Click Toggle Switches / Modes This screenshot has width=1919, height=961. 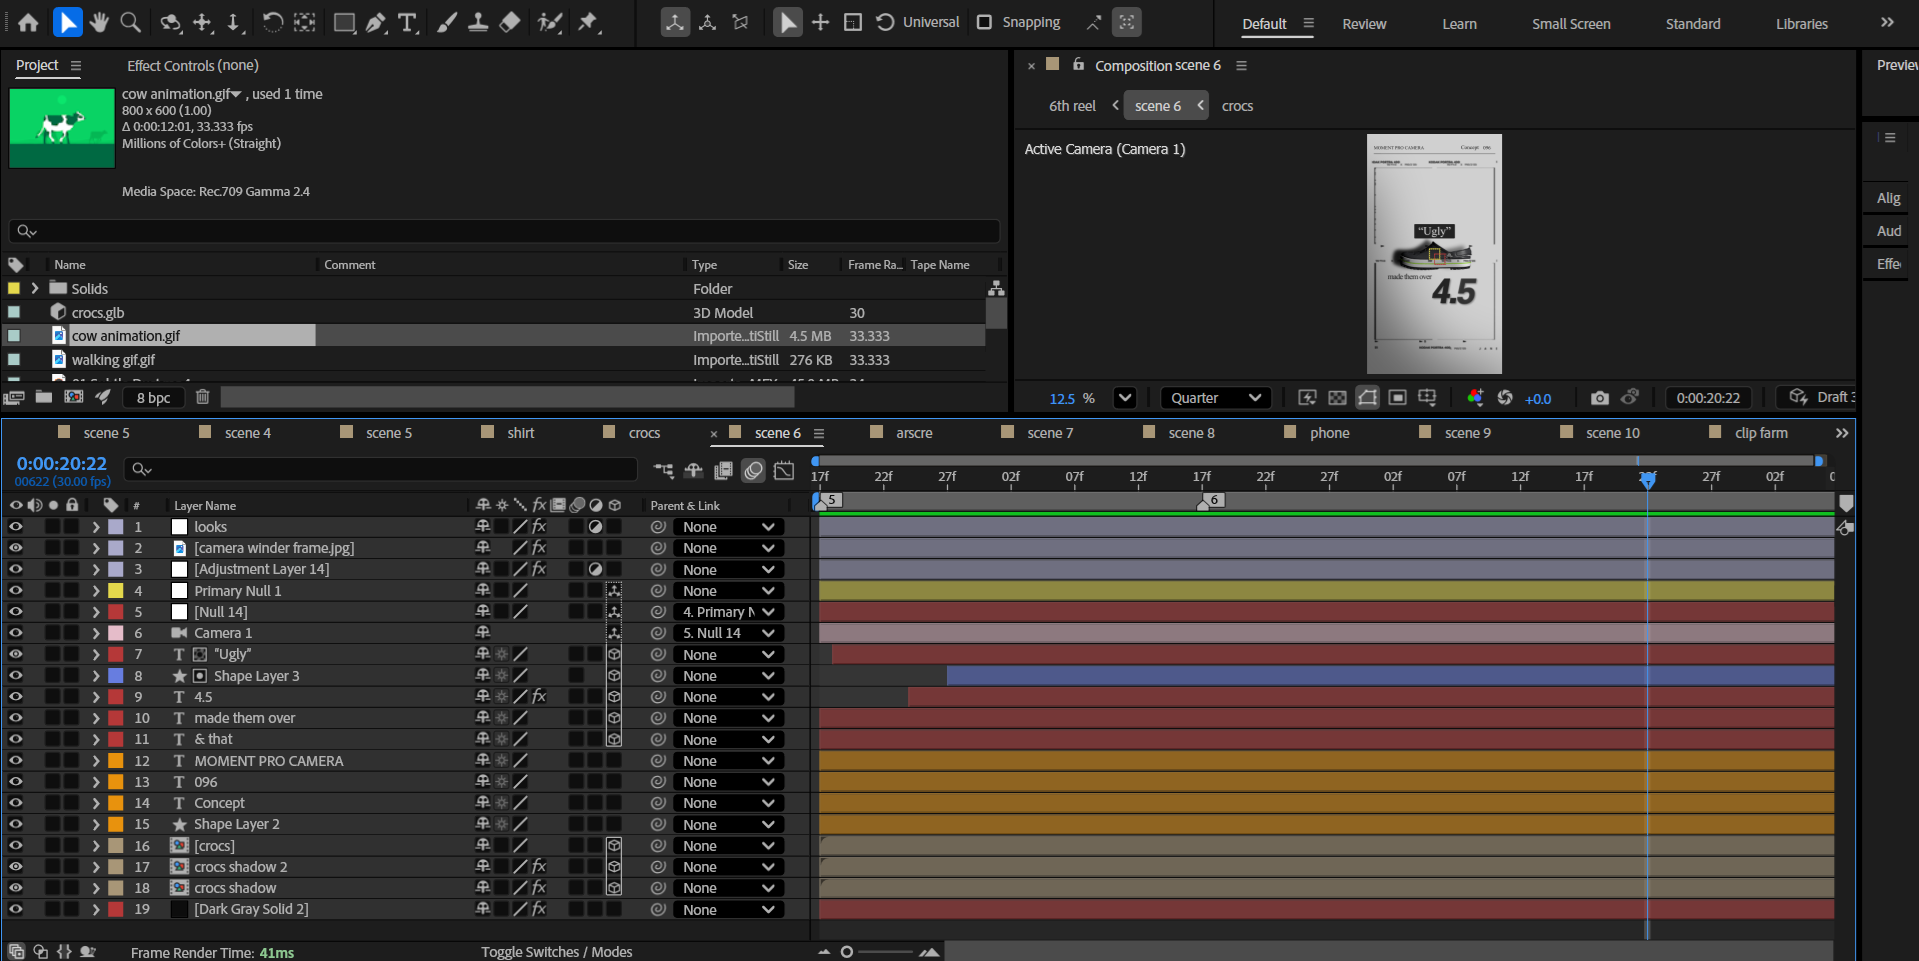(556, 952)
